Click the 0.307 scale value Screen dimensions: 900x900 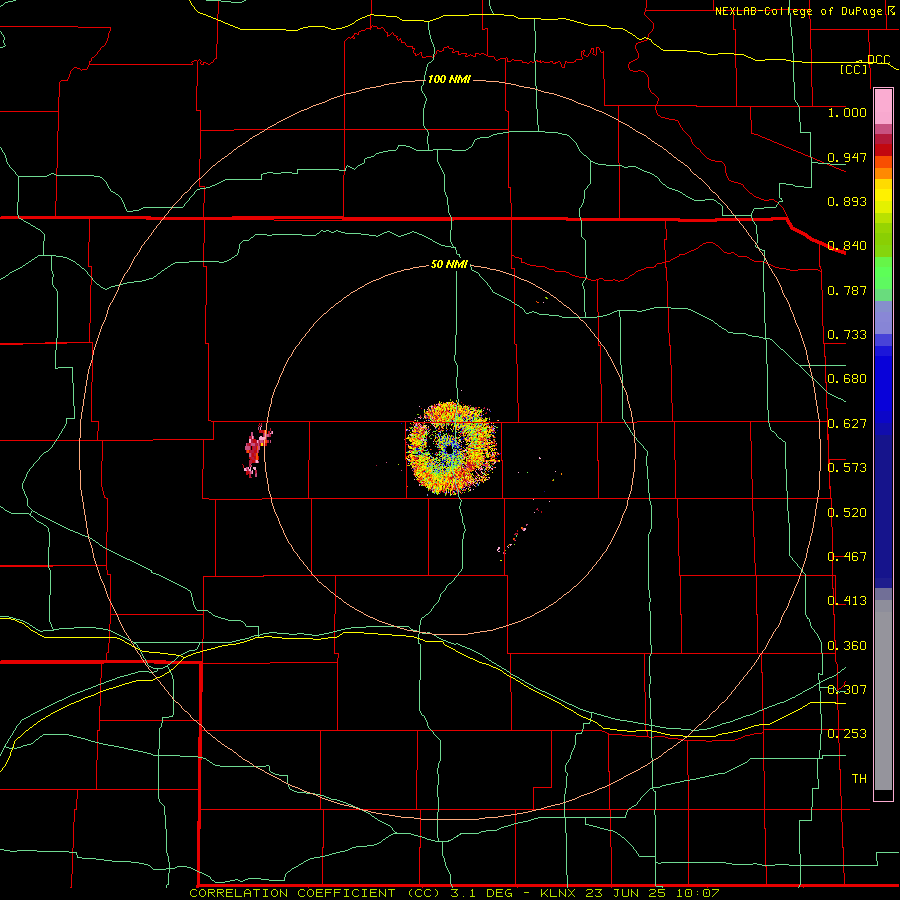point(847,690)
